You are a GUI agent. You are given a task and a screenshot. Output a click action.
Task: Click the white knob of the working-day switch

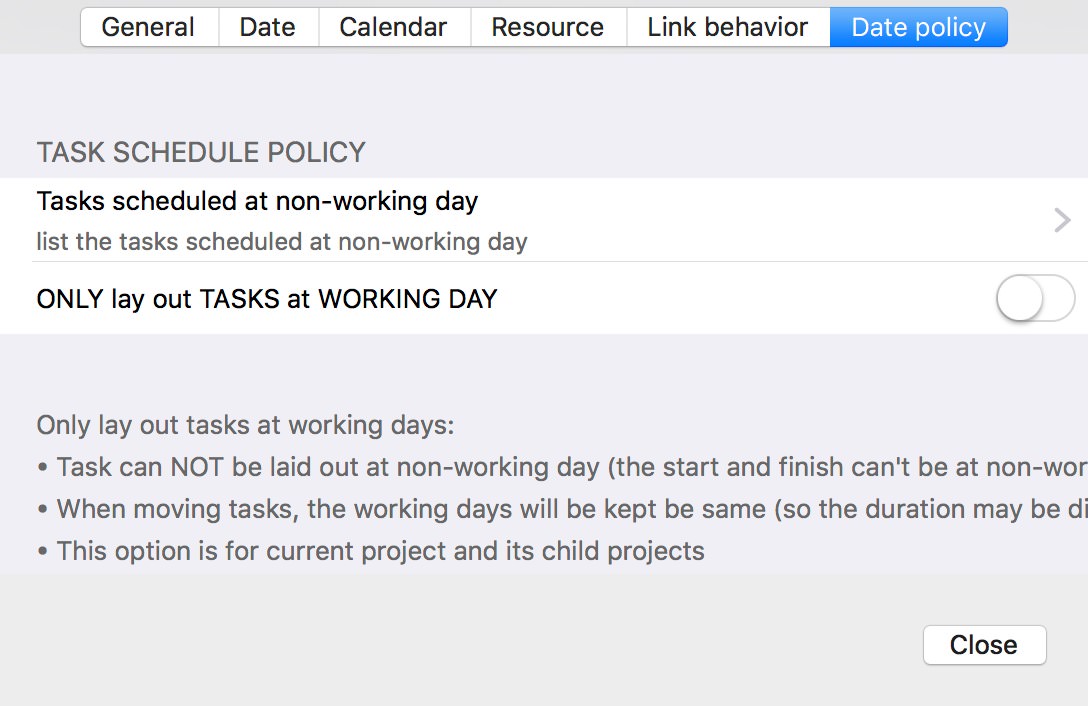point(1020,299)
